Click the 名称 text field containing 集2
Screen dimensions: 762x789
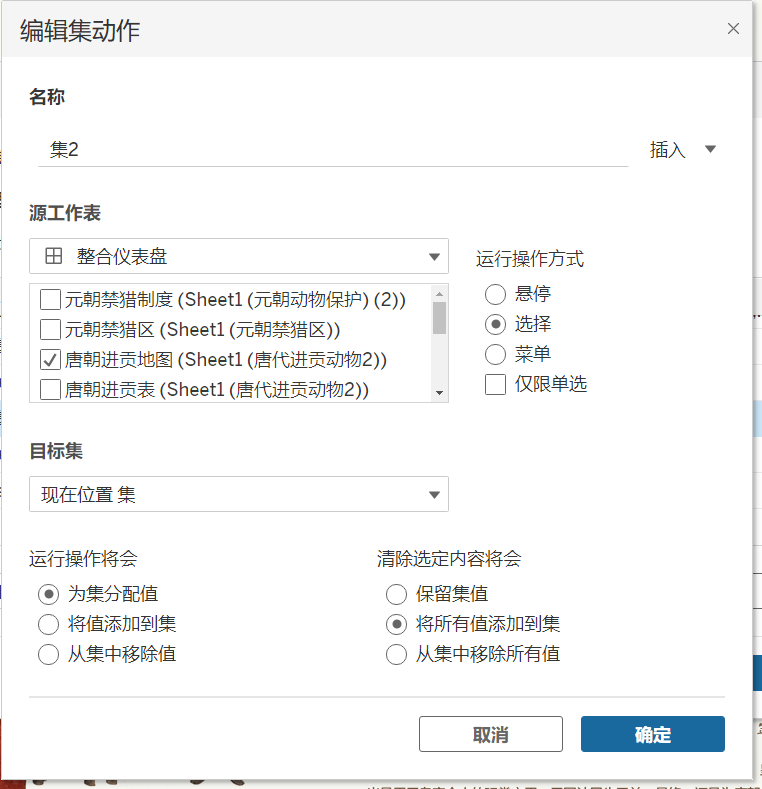point(330,150)
